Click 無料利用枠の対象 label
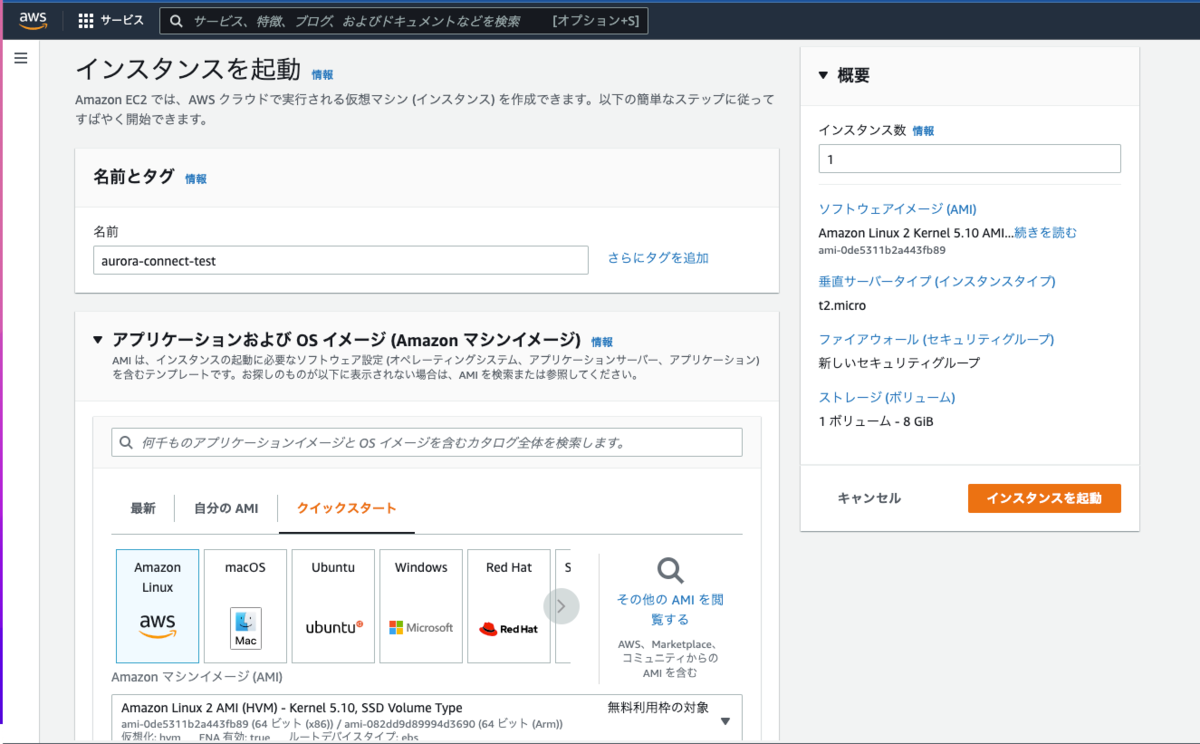Viewport: 1200px width, 744px height. coord(658,707)
